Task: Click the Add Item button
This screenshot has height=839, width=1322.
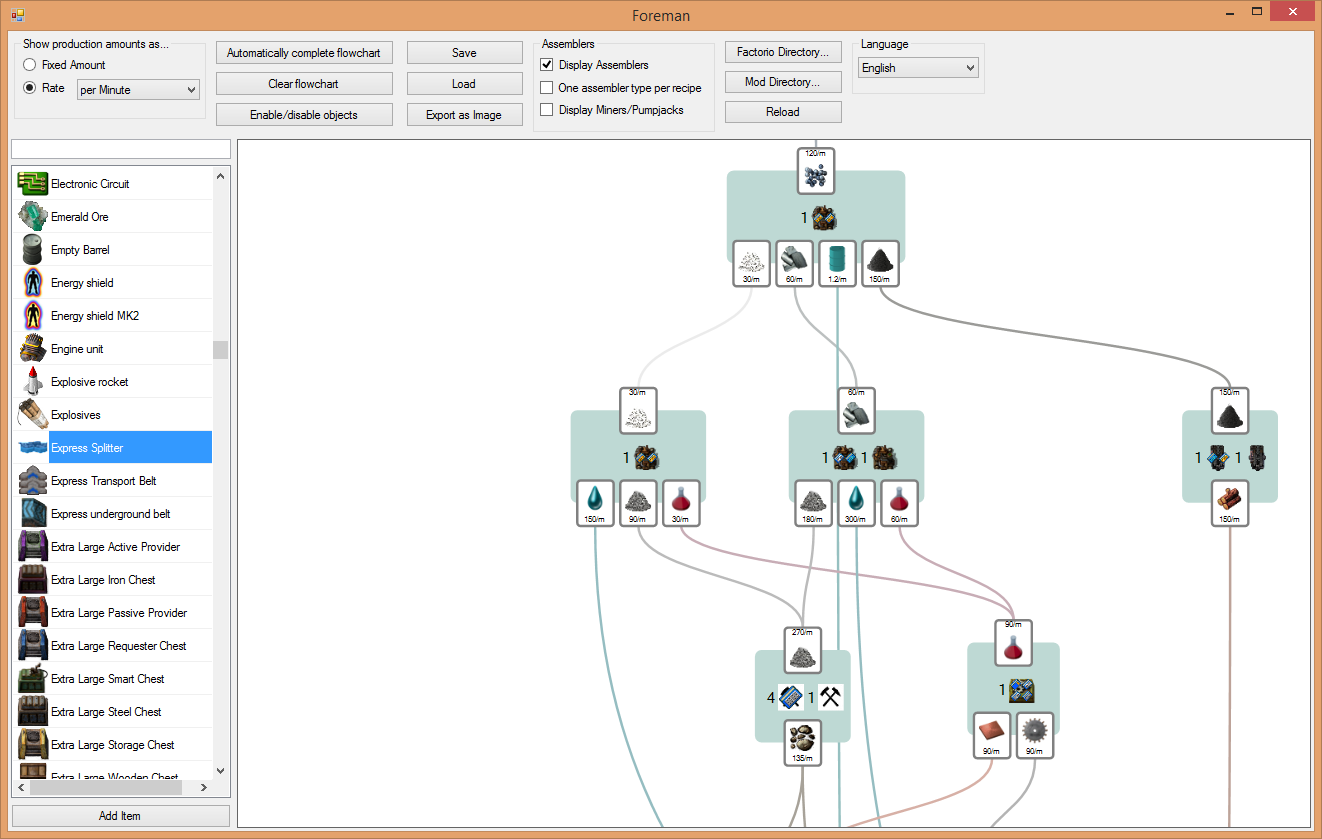Action: click(x=120, y=816)
